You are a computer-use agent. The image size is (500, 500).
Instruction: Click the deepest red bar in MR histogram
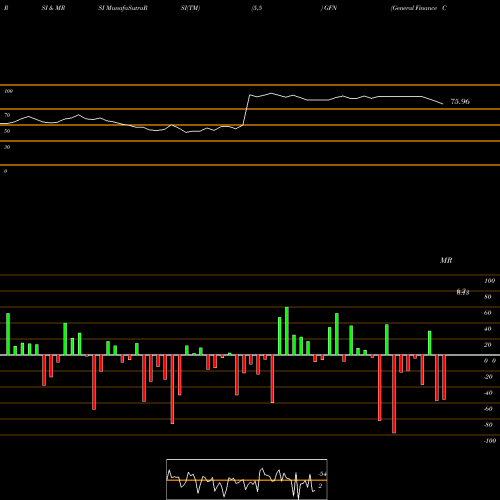394,394
